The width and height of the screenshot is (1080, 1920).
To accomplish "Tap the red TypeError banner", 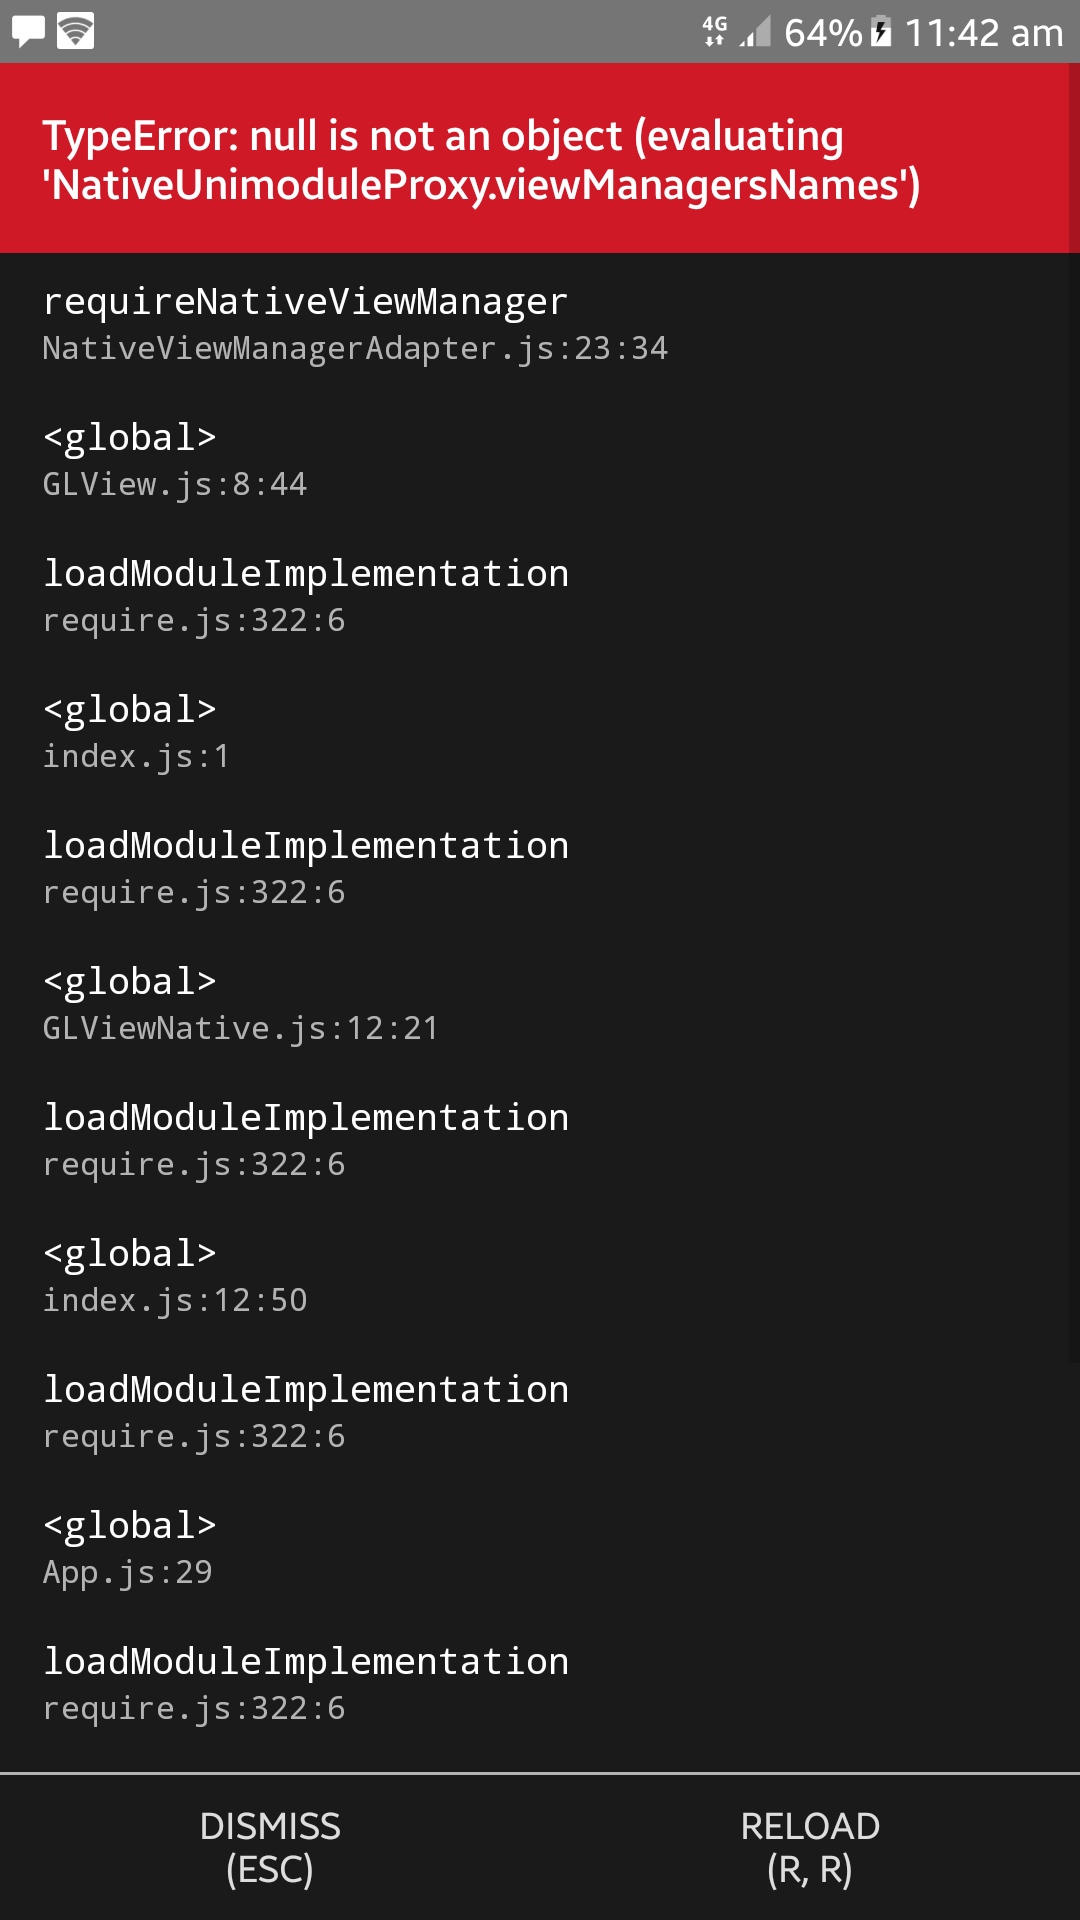I will (540, 157).
